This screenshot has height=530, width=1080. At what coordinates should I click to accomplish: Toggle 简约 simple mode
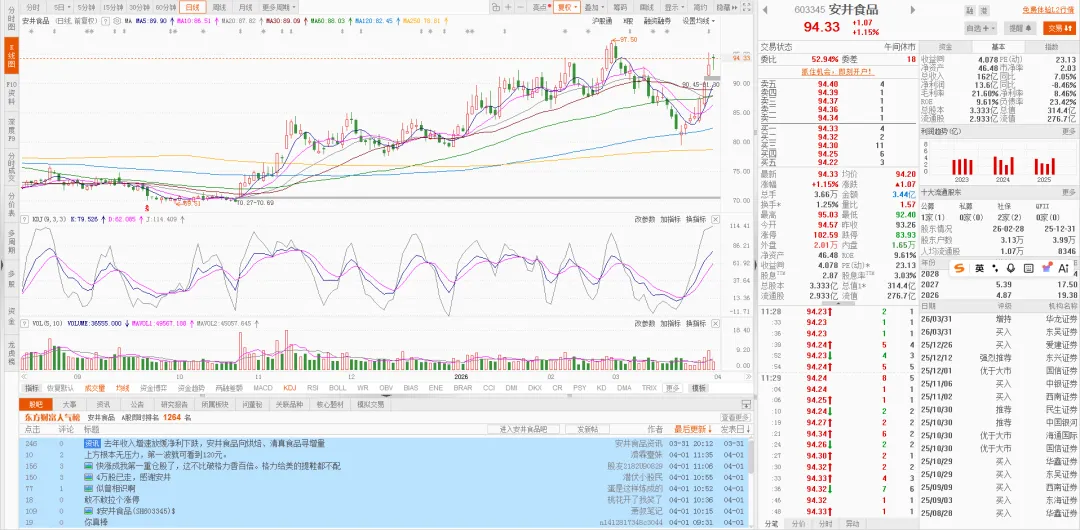pyautogui.click(x=700, y=7)
